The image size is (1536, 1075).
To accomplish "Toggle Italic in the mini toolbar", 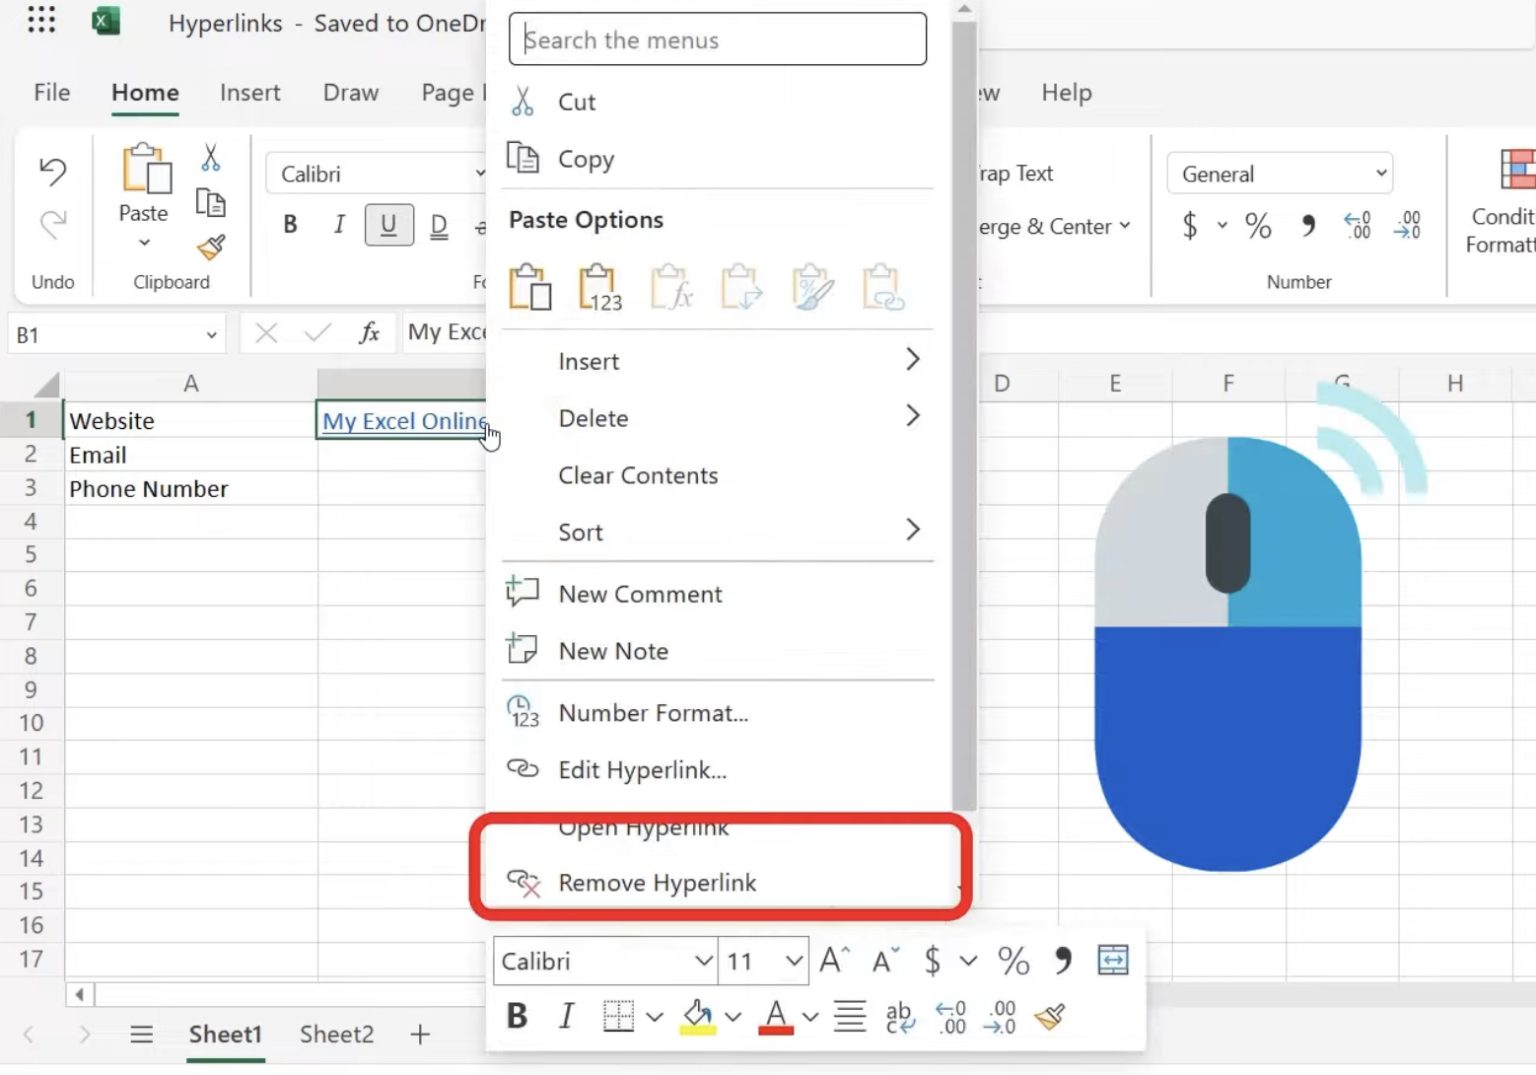I will pos(566,1017).
